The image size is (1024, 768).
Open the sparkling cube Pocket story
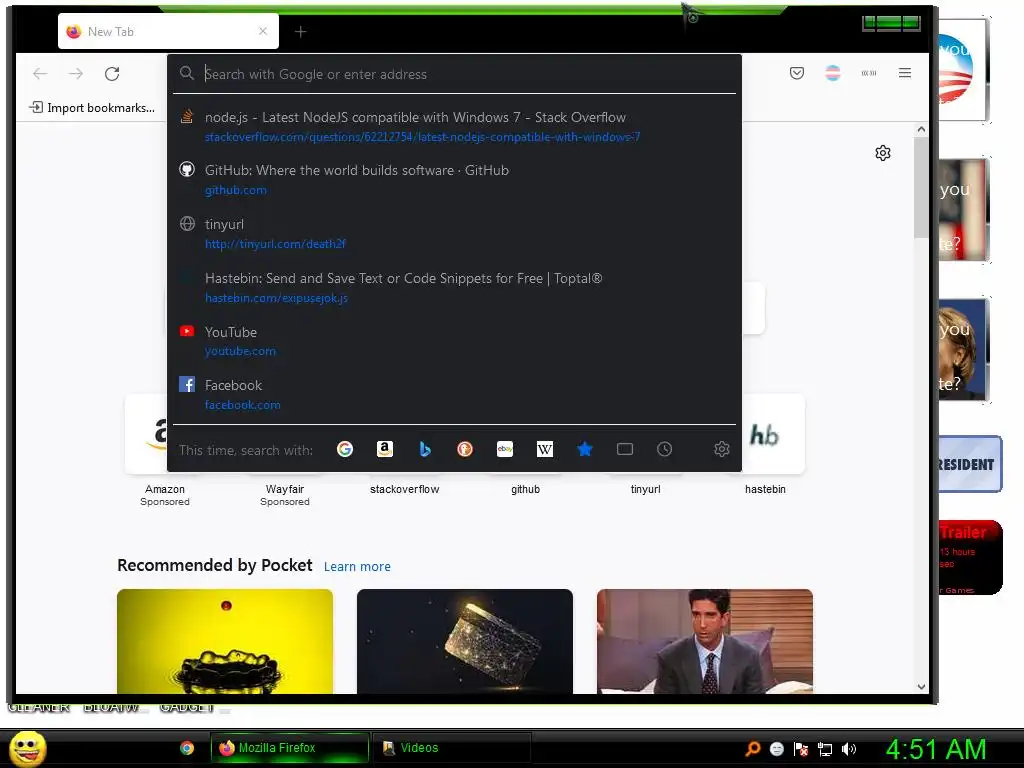click(x=465, y=641)
